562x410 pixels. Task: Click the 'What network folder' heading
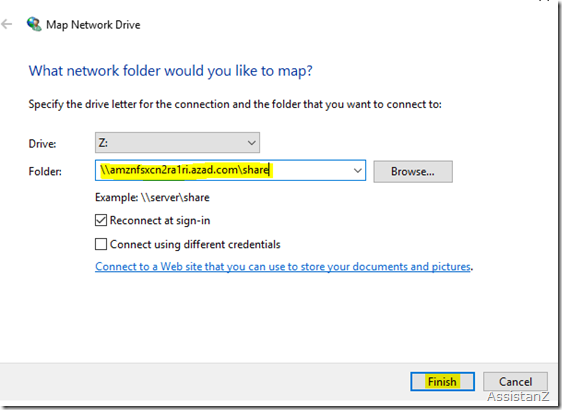pos(171,71)
